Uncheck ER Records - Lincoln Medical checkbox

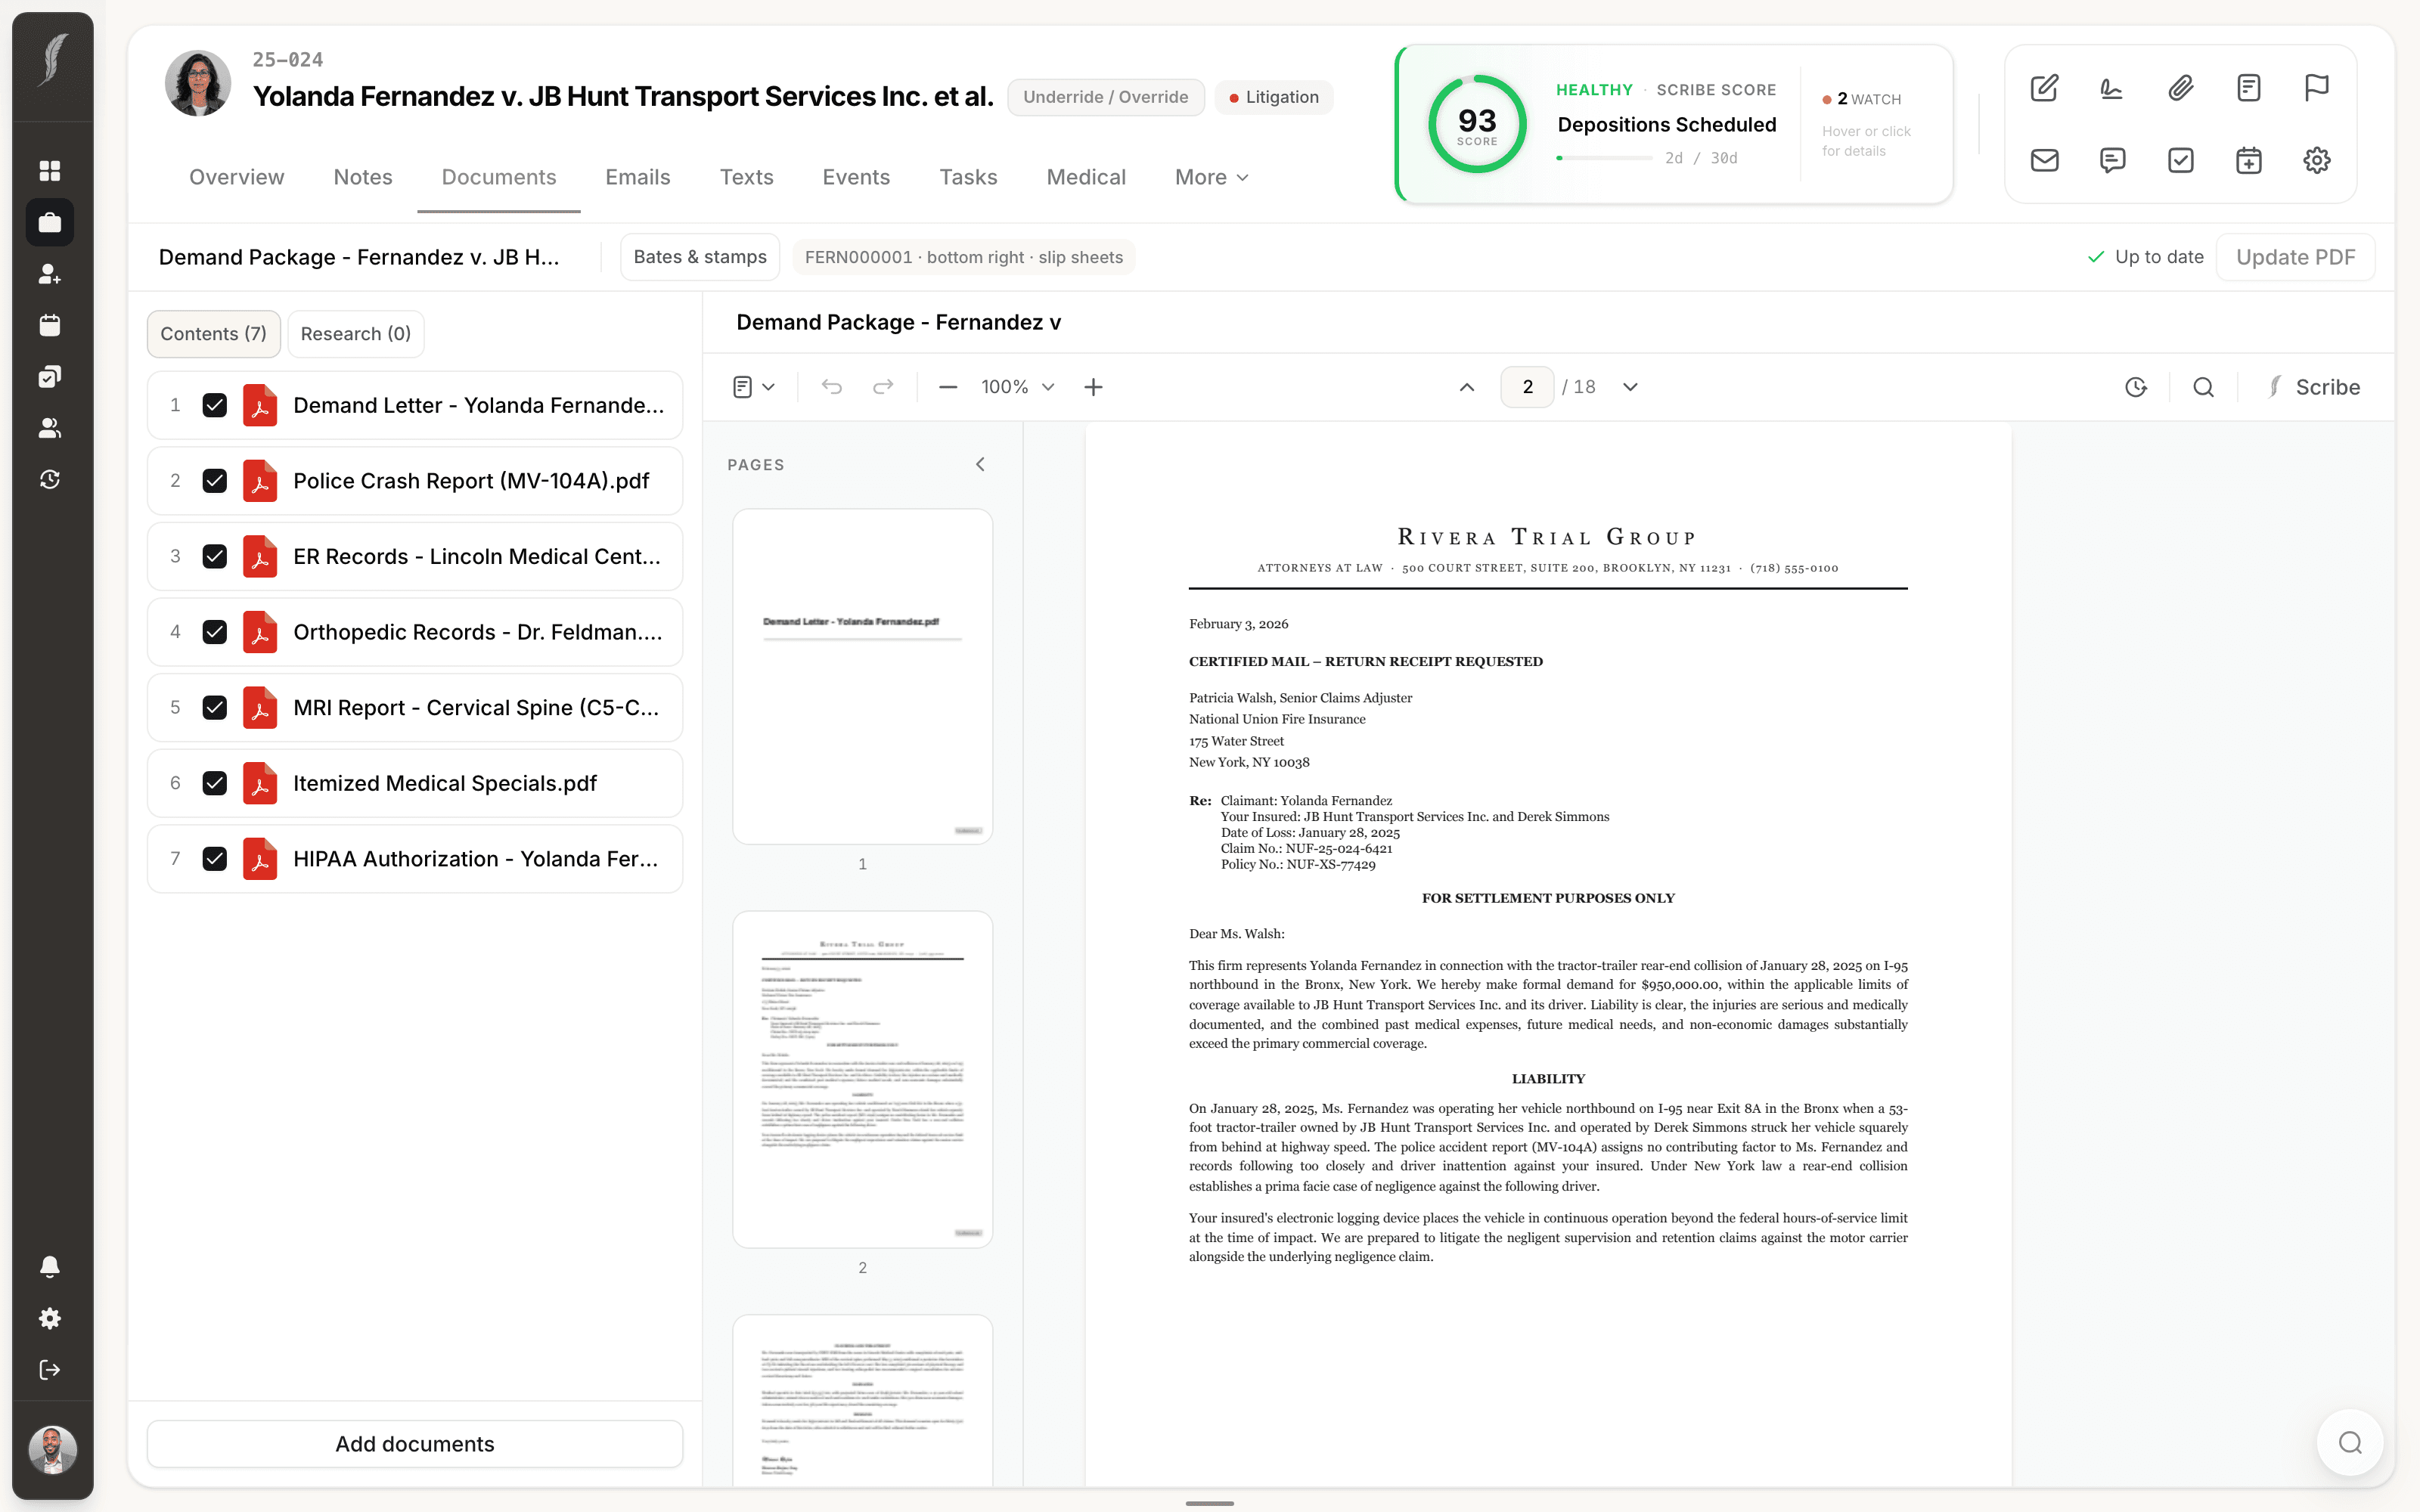(x=214, y=556)
